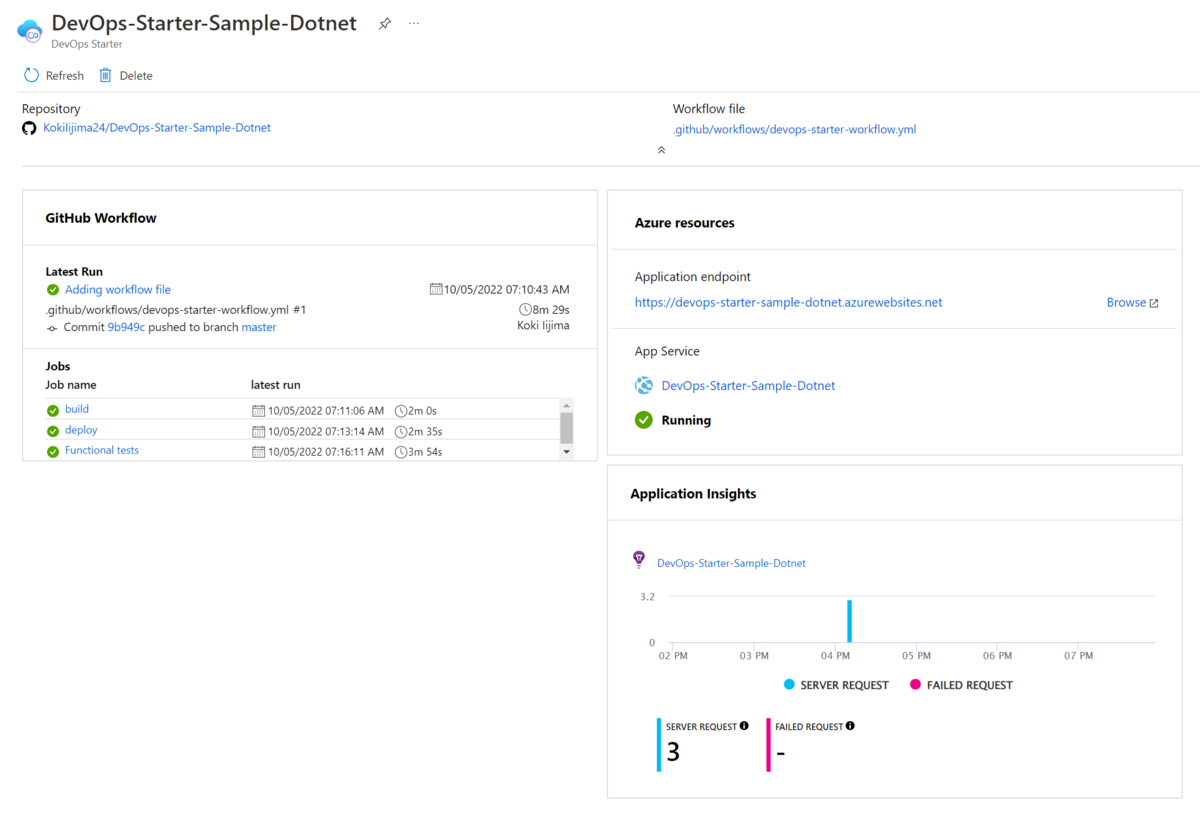This screenshot has width=1200, height=817.
Task: Click the App Service icon
Action: 644,386
